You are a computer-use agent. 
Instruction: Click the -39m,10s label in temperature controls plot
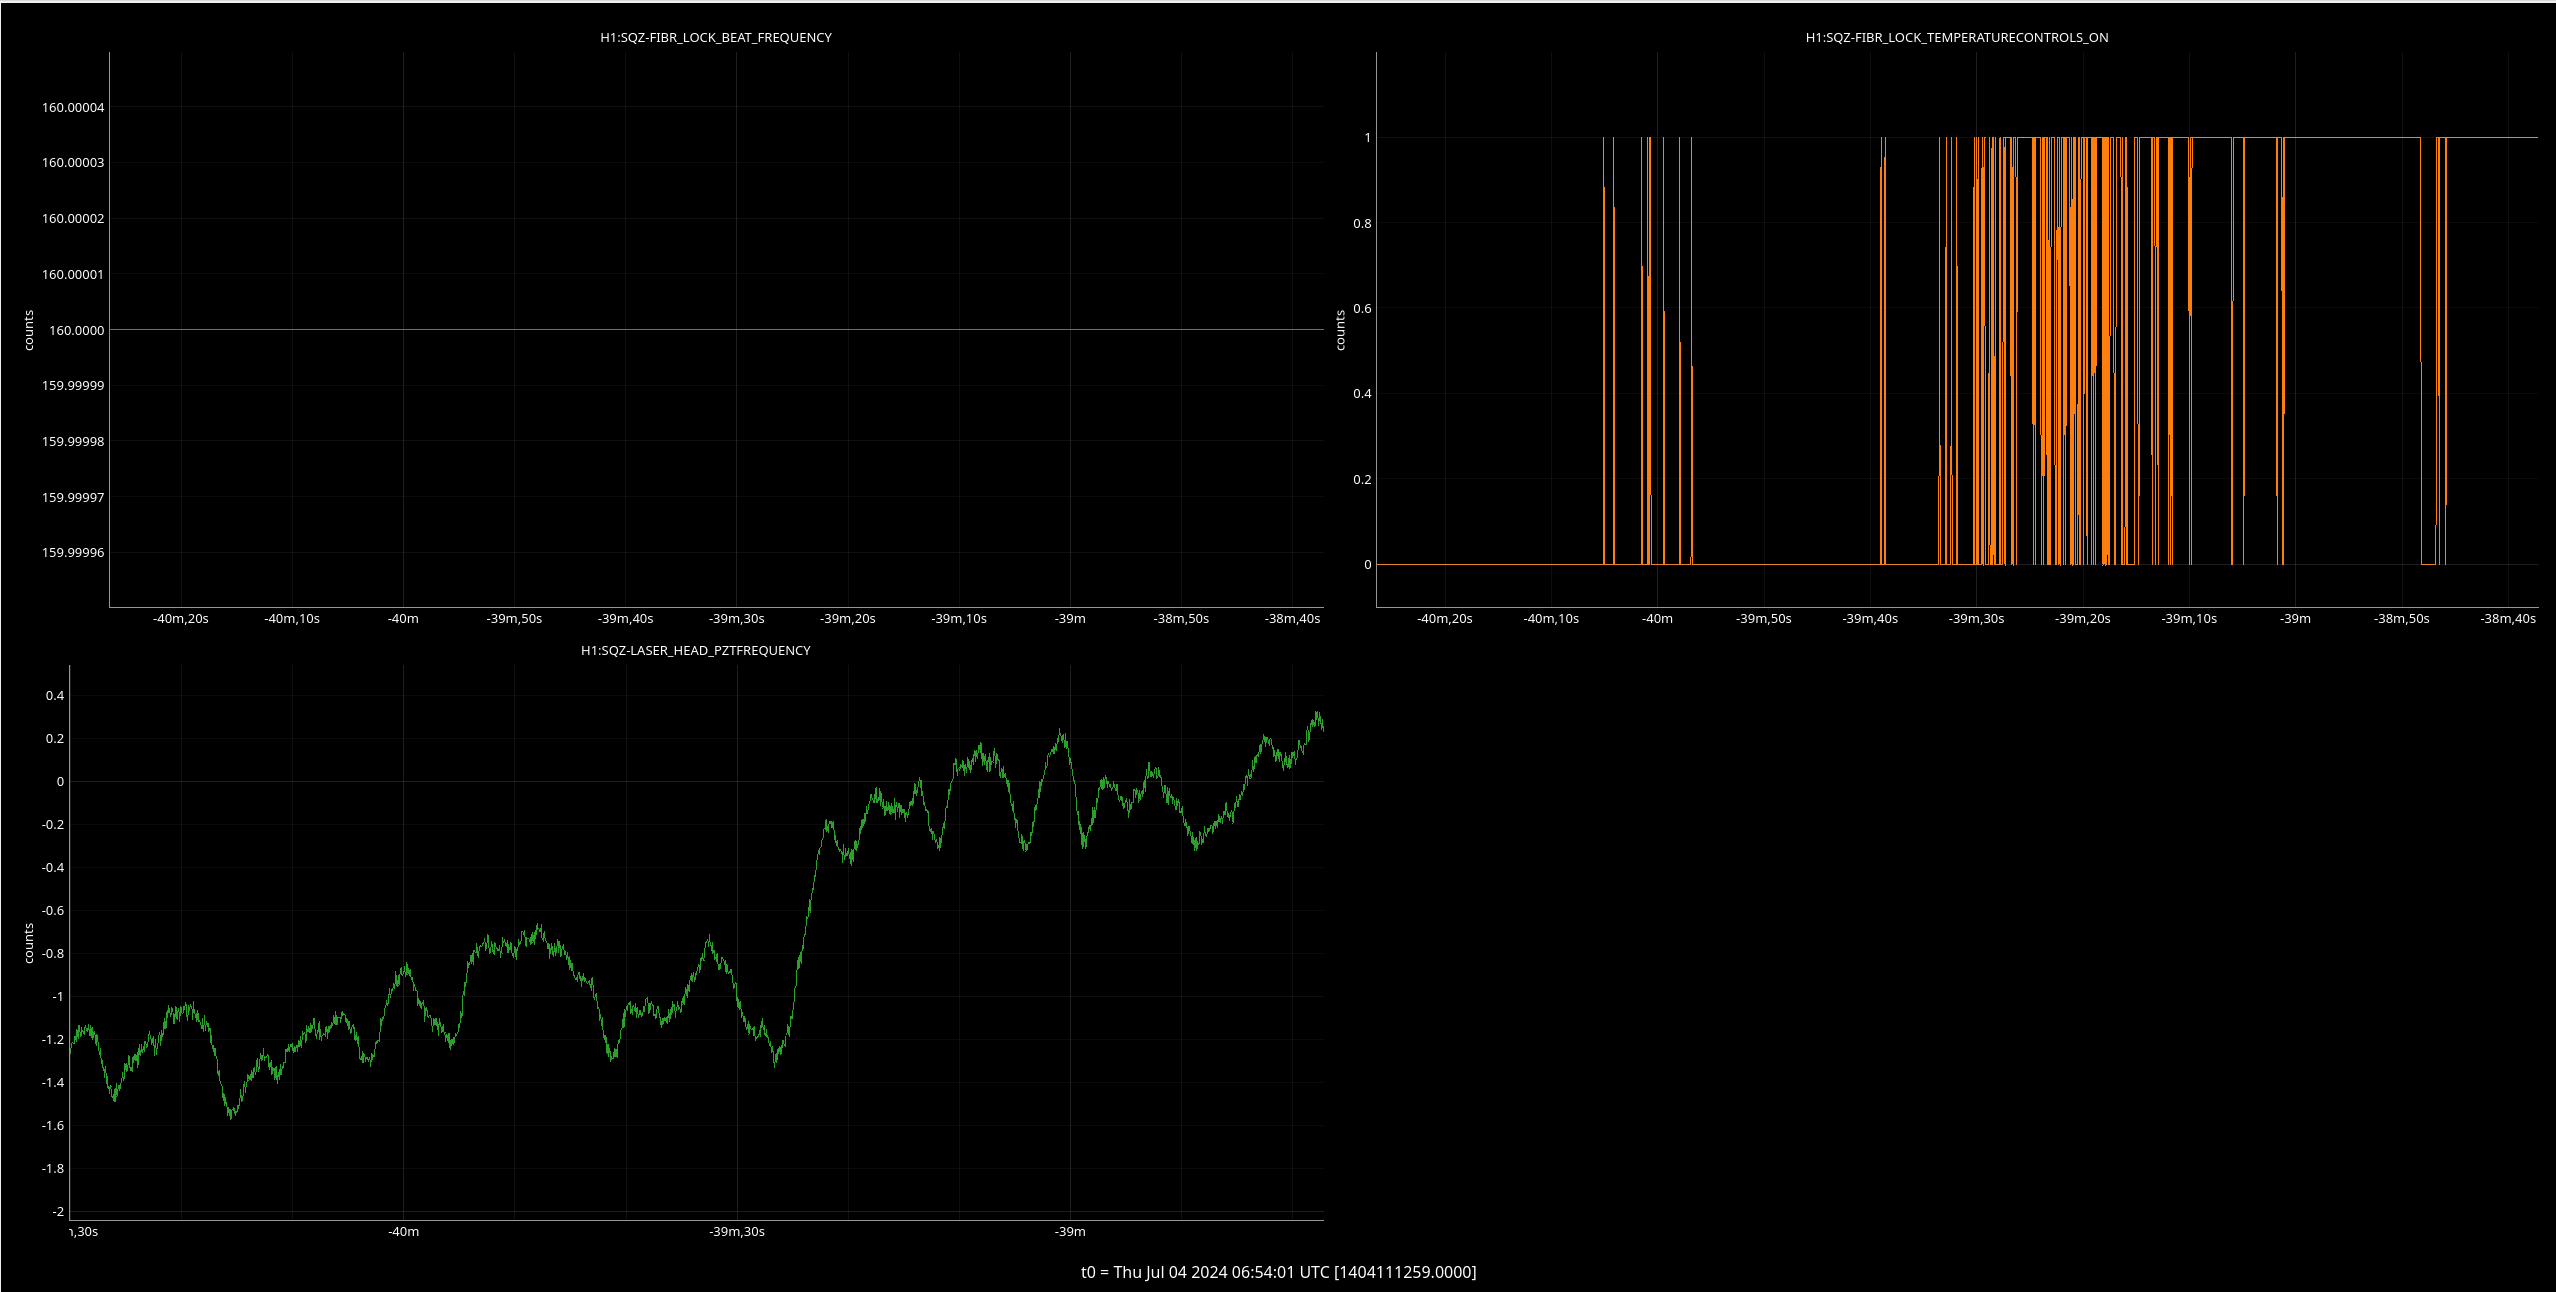[2189, 618]
